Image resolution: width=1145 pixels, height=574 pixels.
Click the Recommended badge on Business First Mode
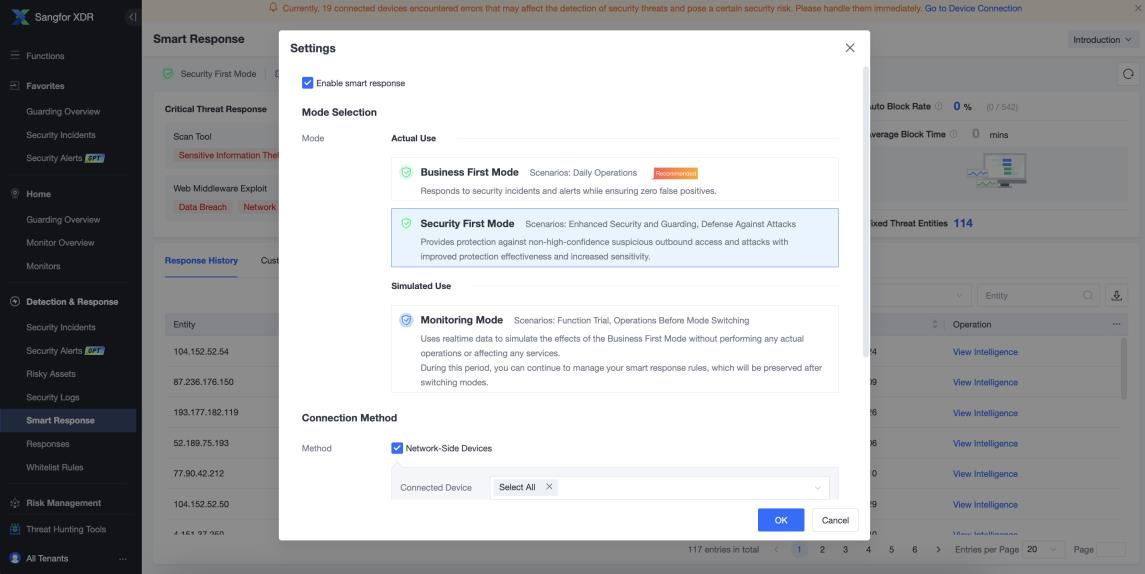[x=675, y=173]
